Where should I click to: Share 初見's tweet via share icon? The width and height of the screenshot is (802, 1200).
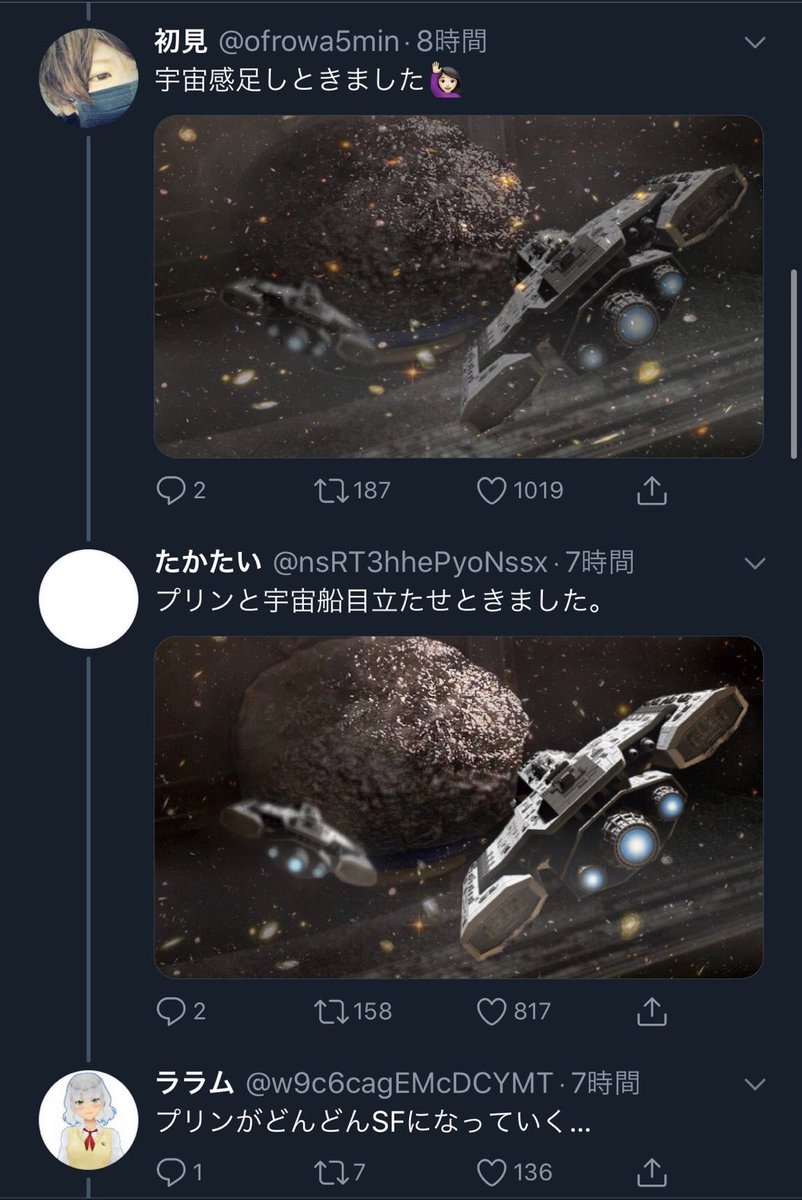tap(651, 490)
